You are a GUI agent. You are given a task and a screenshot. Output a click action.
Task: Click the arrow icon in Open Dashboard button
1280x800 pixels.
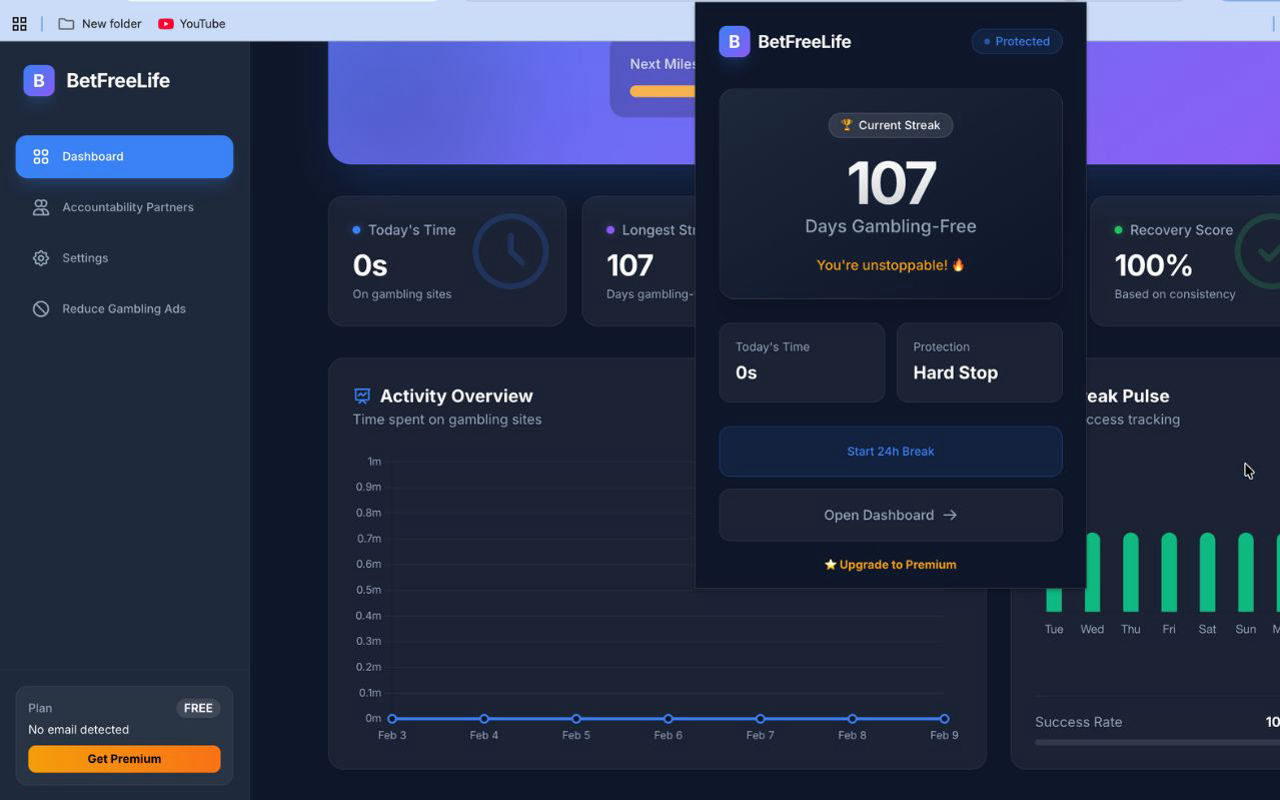(x=950, y=515)
